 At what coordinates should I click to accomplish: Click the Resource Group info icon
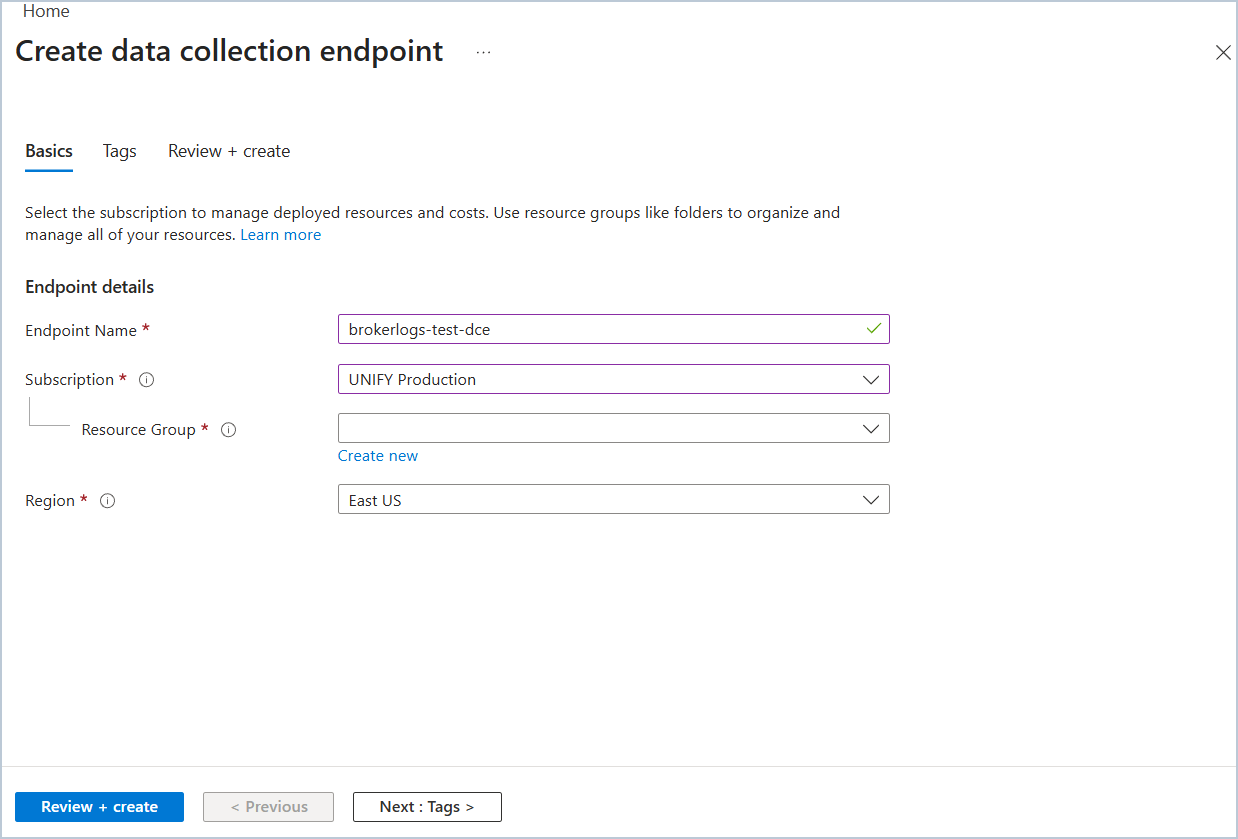(228, 430)
